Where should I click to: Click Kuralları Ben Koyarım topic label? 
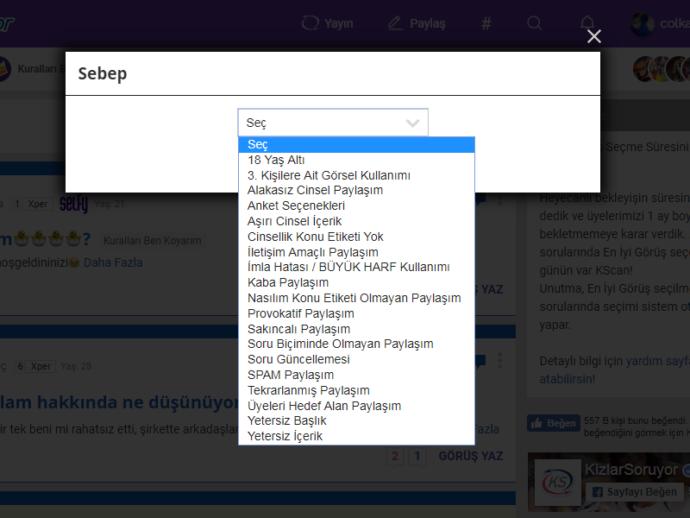click(152, 240)
